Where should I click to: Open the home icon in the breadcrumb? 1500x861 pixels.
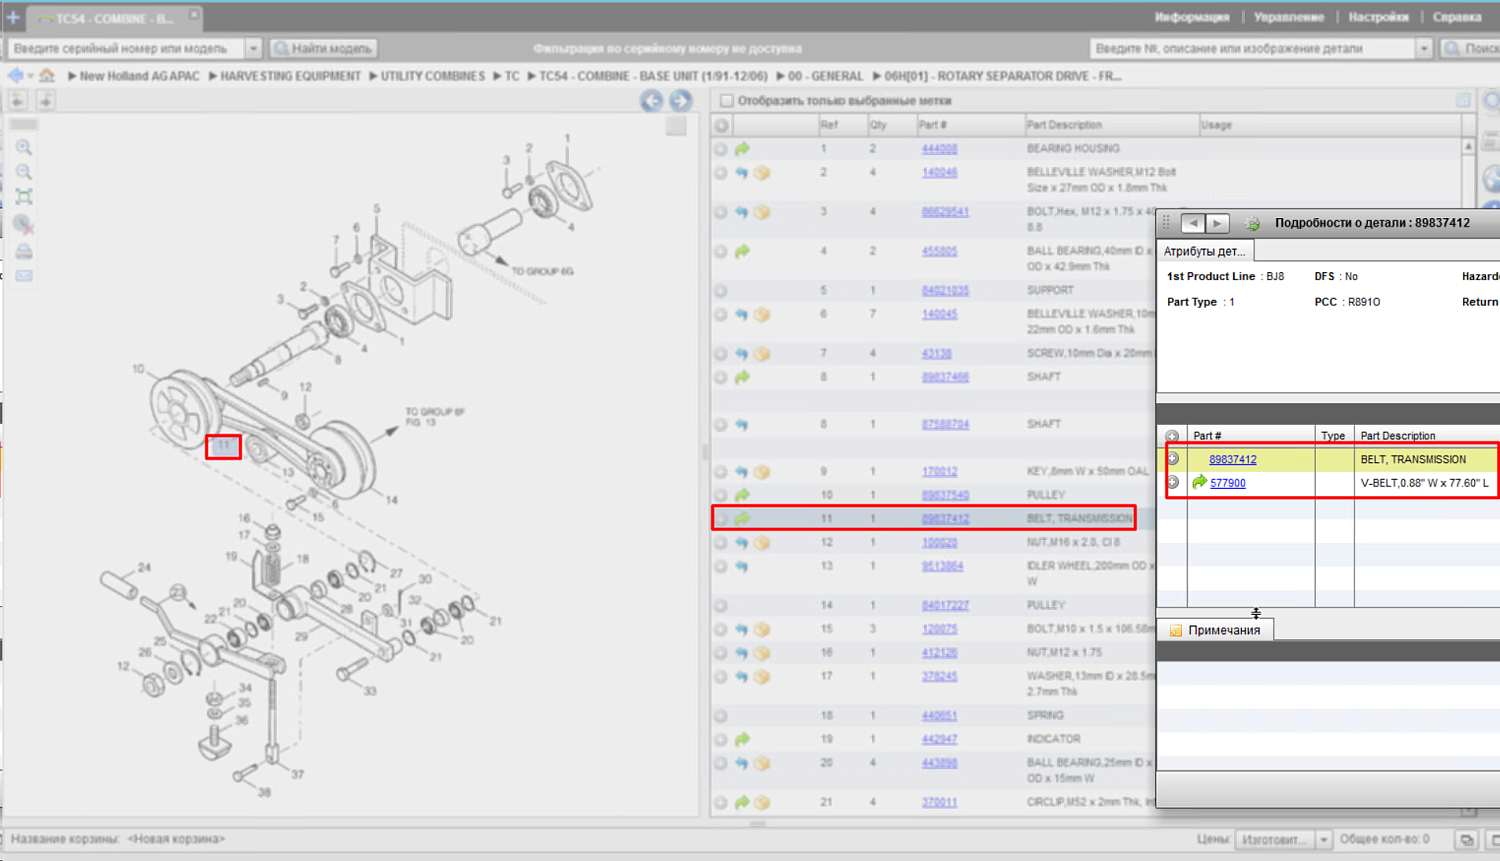47,76
